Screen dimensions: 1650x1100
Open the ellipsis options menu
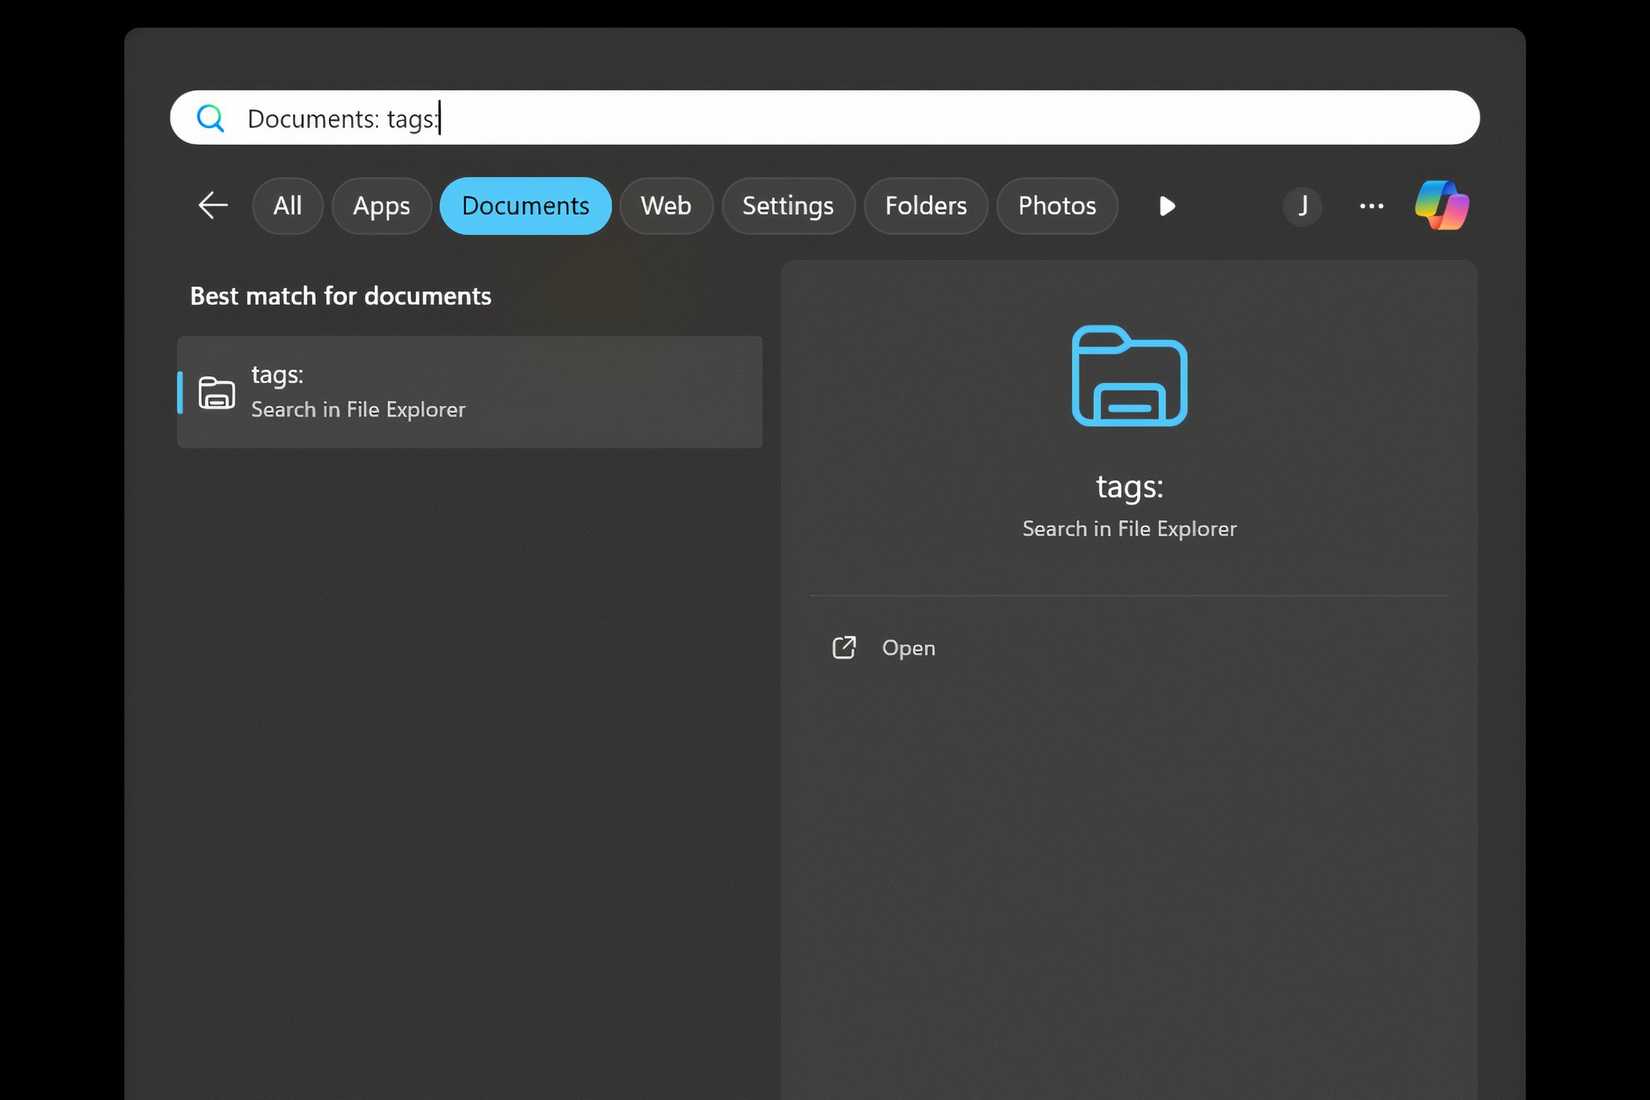pos(1371,206)
